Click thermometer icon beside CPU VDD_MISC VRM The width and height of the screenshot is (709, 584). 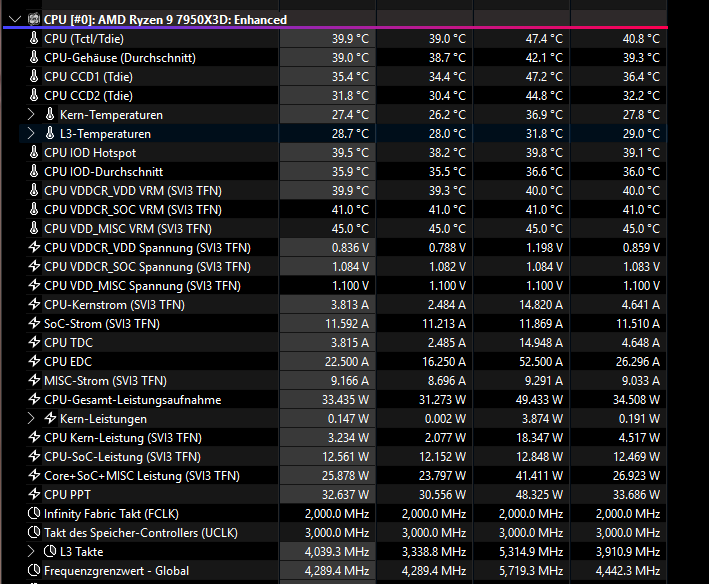[34, 228]
